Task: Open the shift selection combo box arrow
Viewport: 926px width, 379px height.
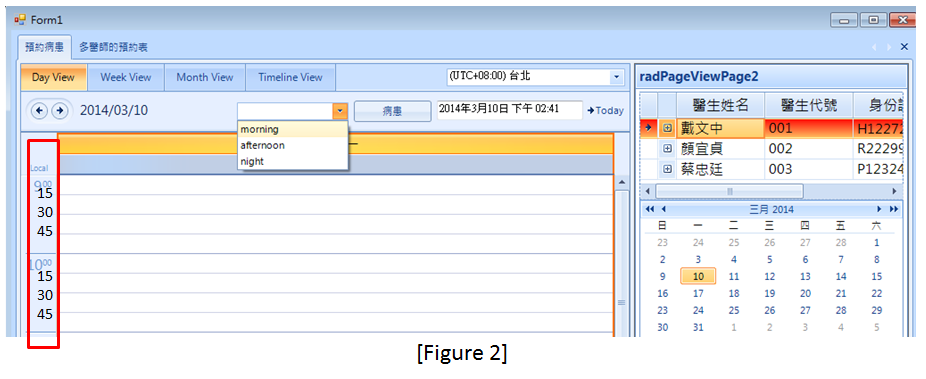Action: [340, 111]
